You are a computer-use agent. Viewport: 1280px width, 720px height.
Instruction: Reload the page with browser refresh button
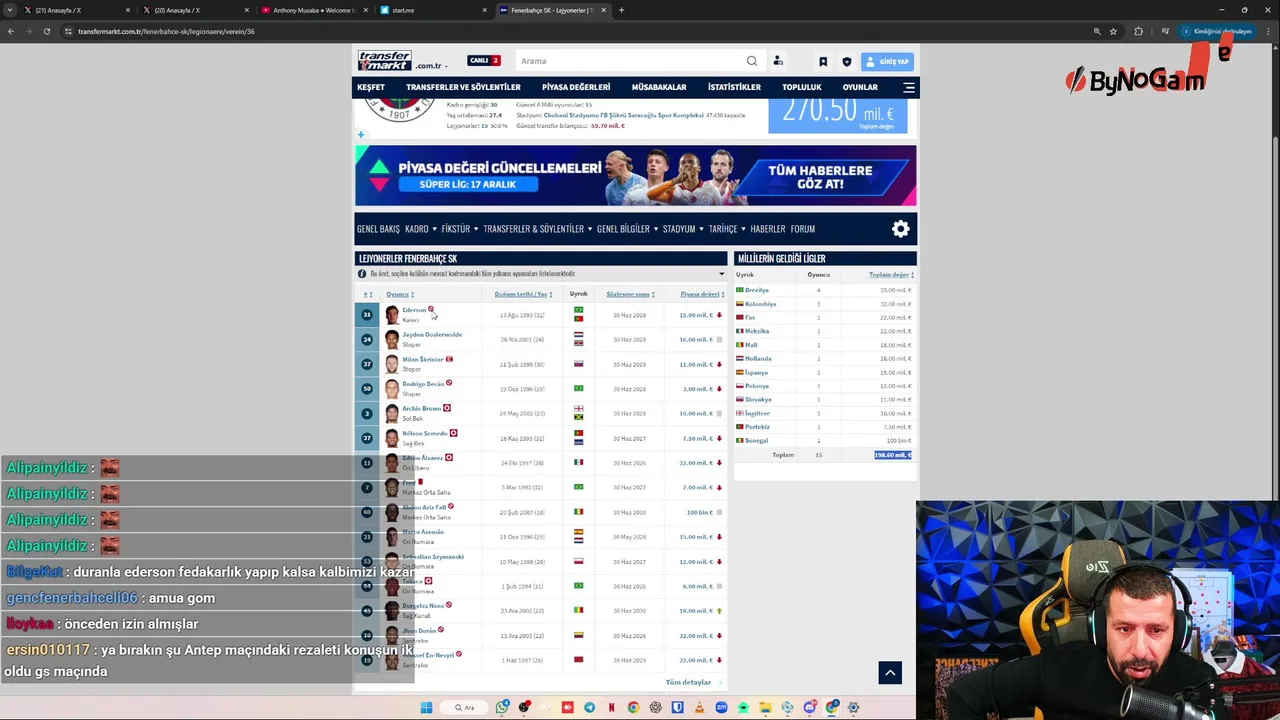click(x=46, y=31)
